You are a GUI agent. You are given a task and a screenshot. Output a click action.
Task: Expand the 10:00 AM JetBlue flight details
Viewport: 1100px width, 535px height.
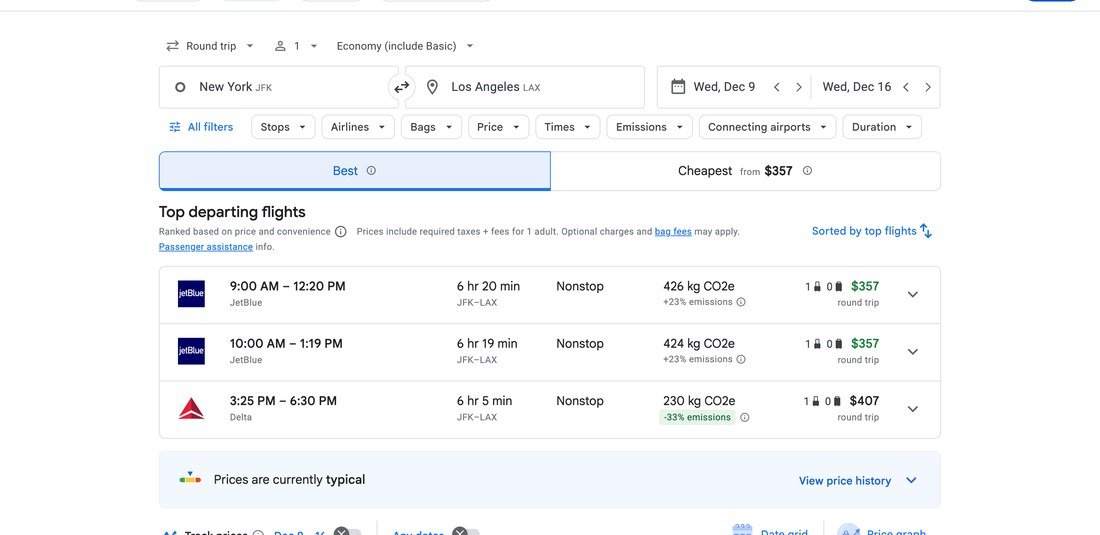coord(913,352)
